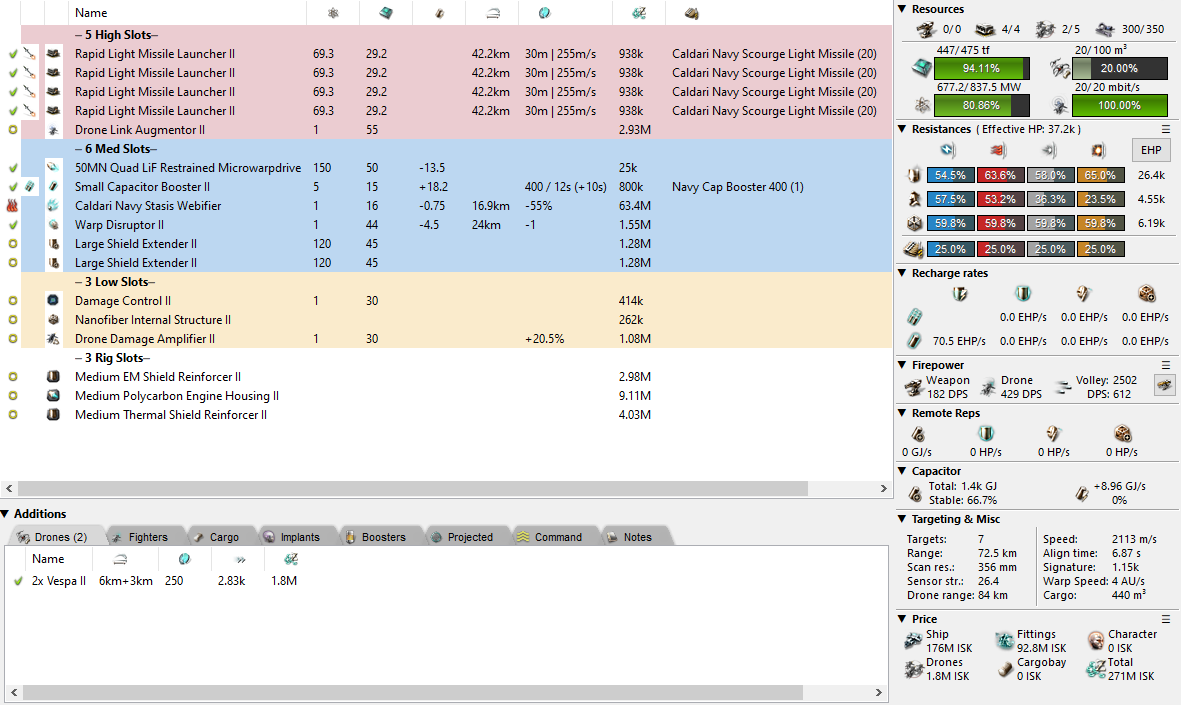This screenshot has width=1181, height=705.
Task: Toggle the Vespa II drones active checkmark
Action: pyautogui.click(x=18, y=581)
